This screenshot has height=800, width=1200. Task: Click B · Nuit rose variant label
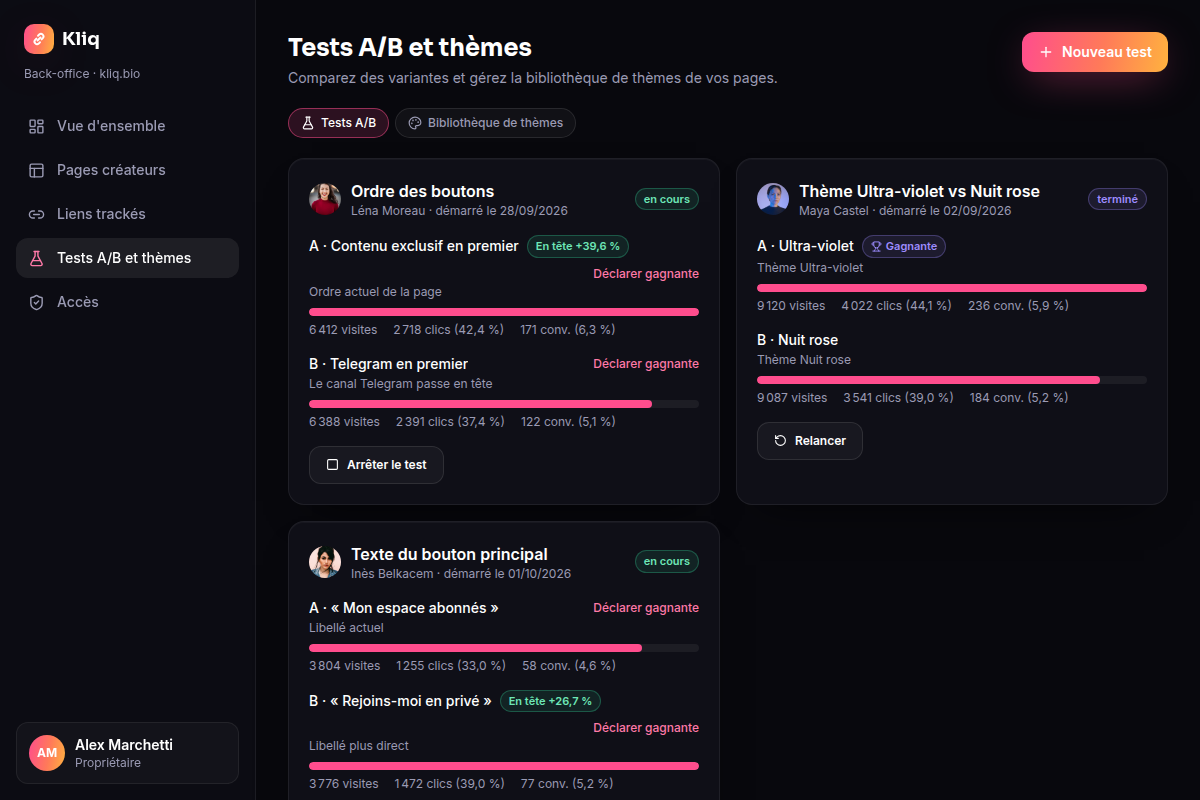tap(797, 340)
